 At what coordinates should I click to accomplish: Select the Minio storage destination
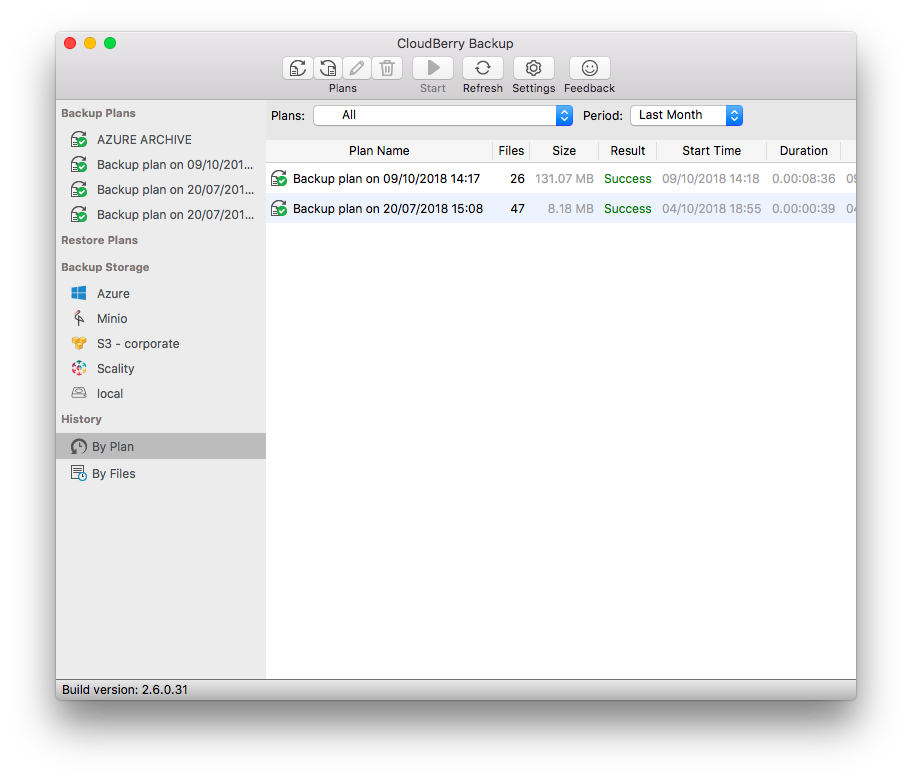pyautogui.click(x=112, y=318)
